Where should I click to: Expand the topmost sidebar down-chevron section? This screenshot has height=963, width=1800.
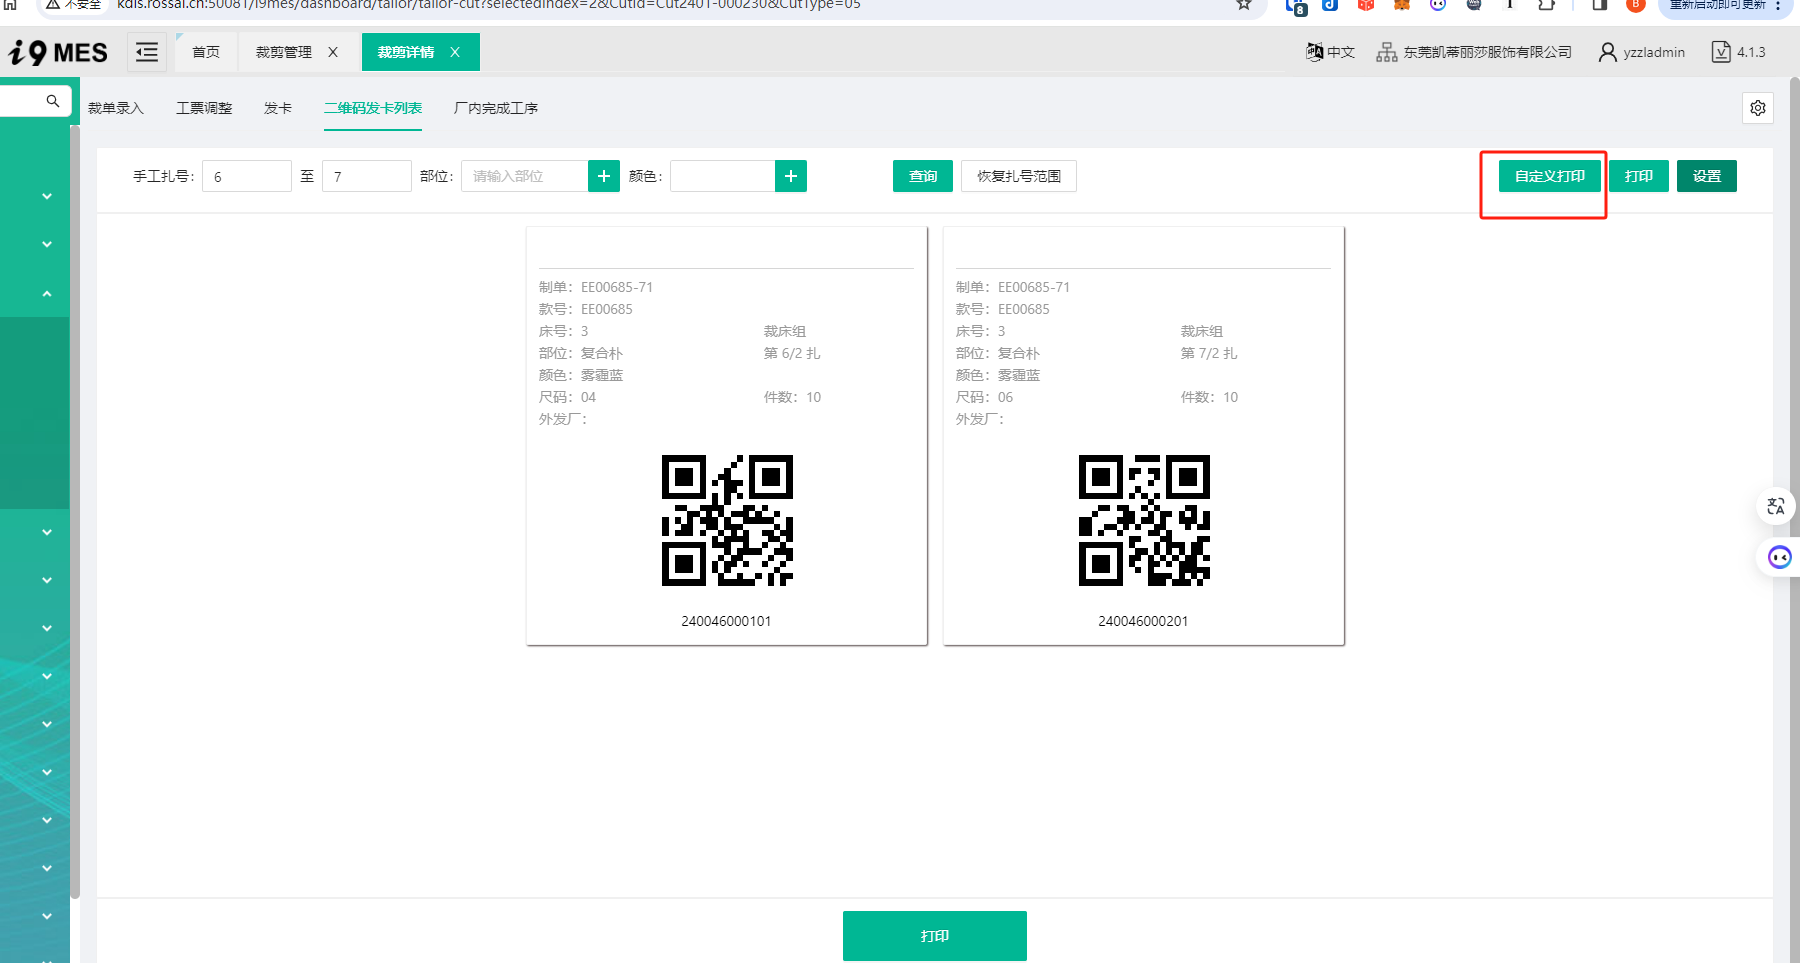(47, 197)
